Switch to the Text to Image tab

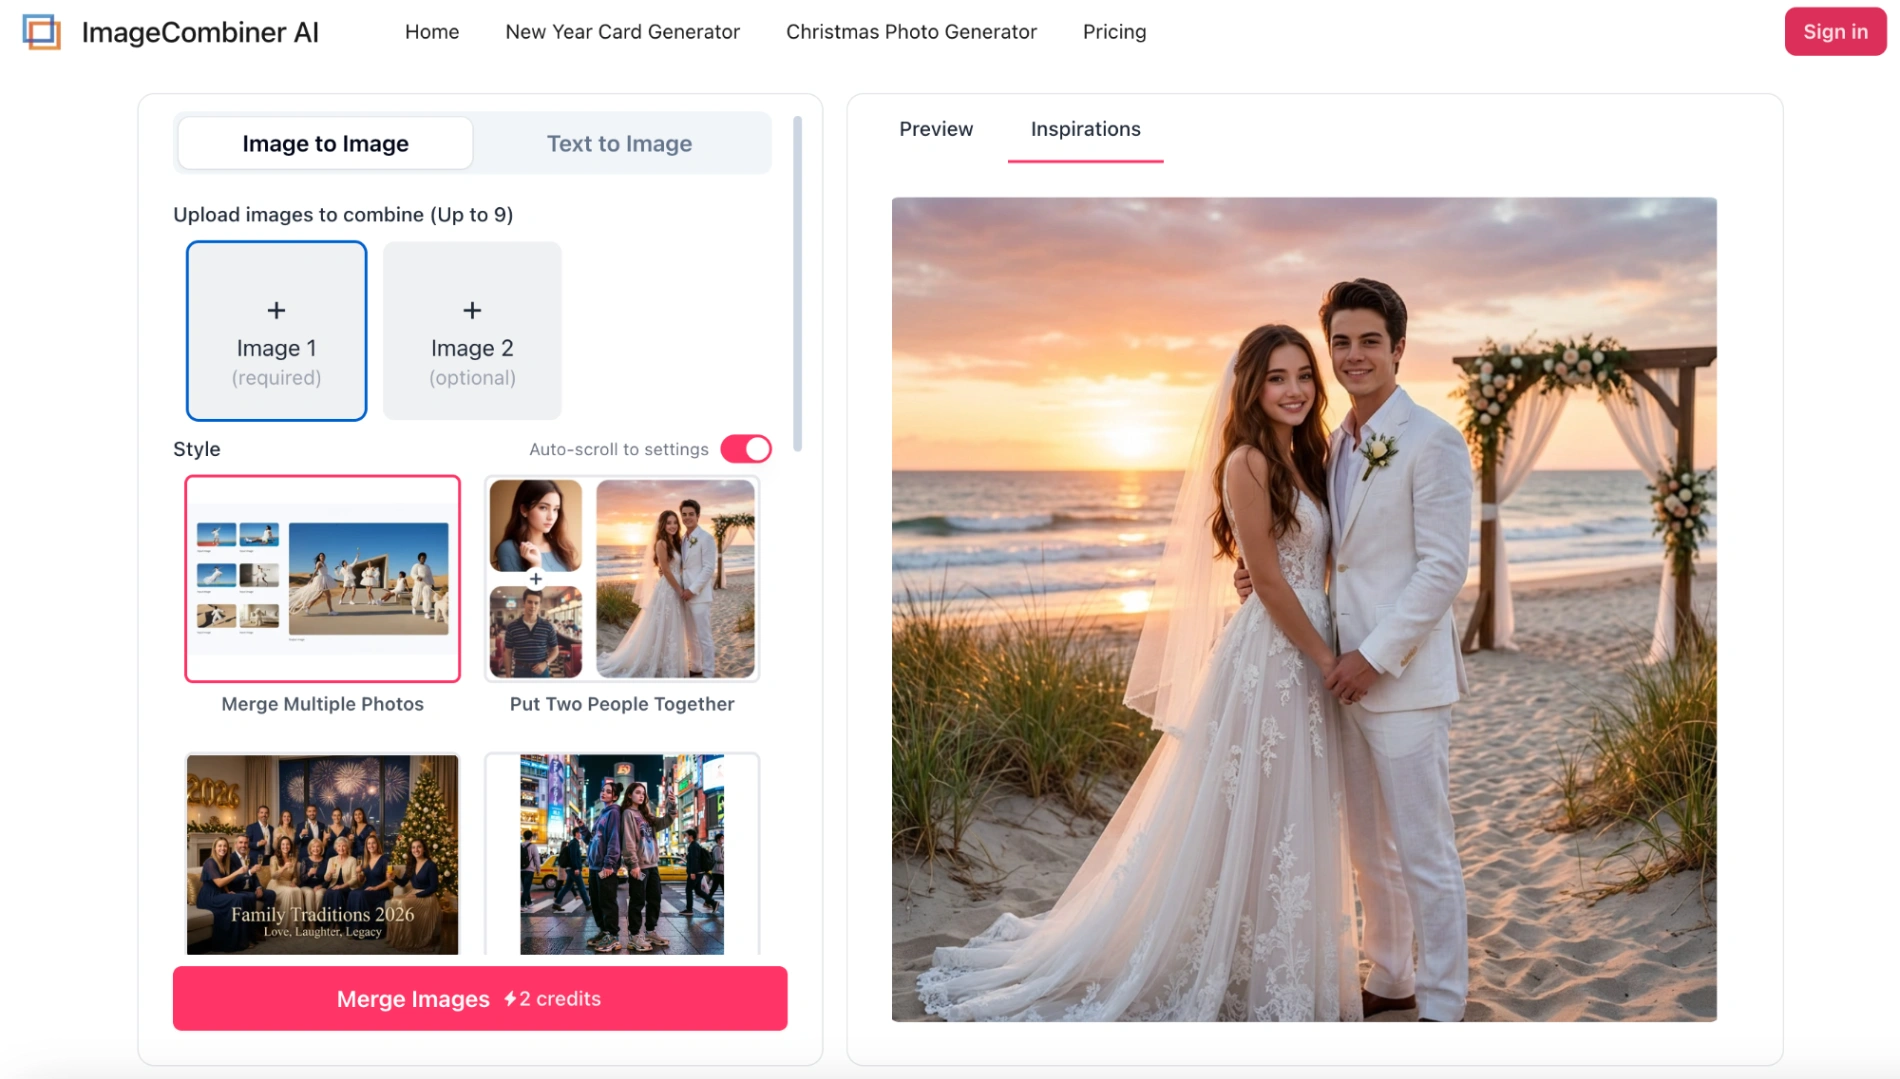tap(619, 144)
